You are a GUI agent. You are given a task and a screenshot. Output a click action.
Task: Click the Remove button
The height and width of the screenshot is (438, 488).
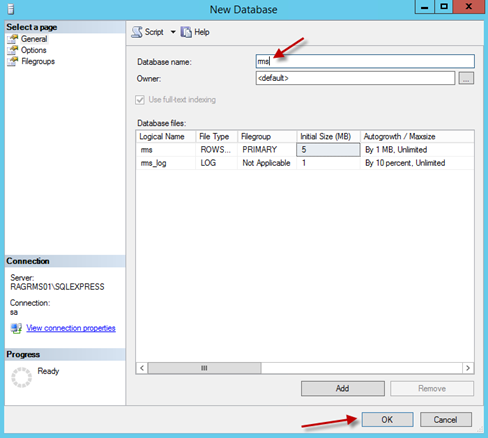click(x=432, y=388)
